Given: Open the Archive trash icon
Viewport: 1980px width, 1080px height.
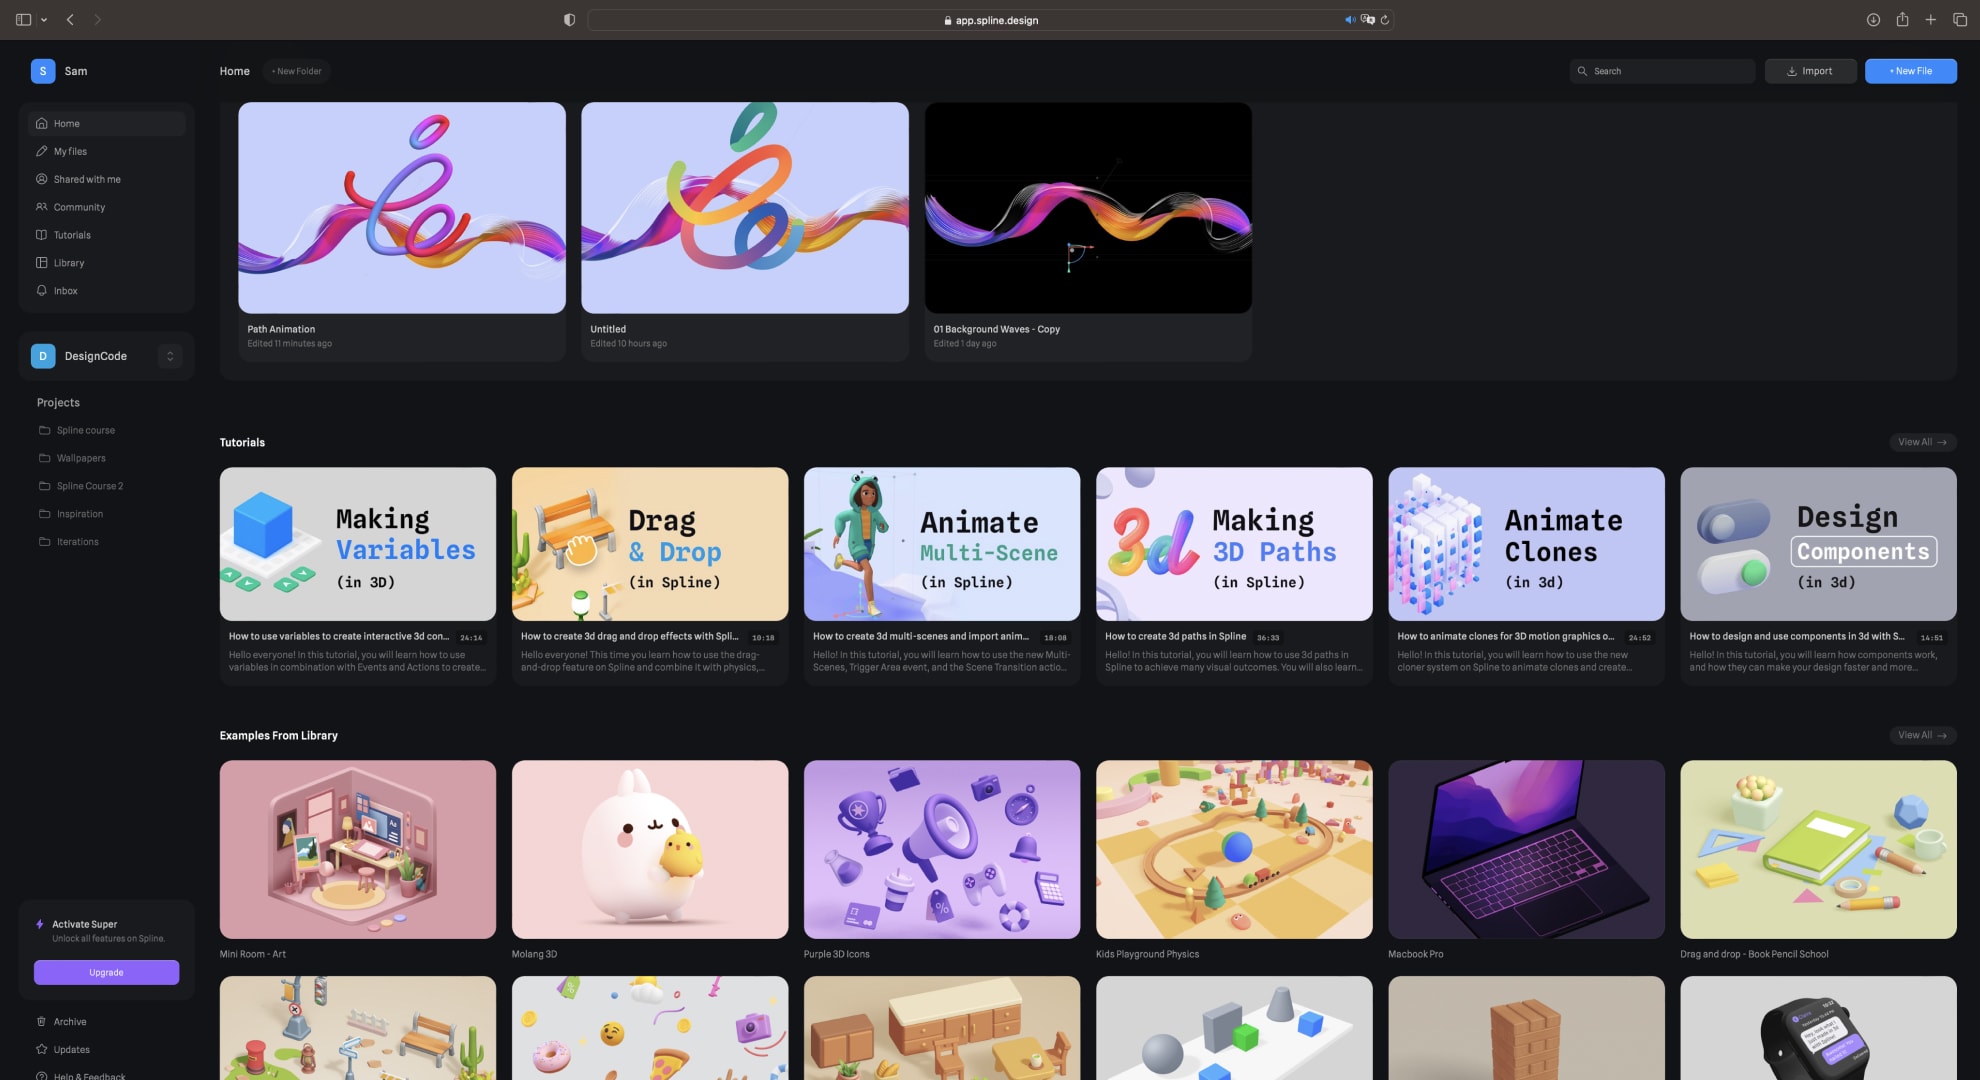Looking at the screenshot, I should pyautogui.click(x=42, y=1022).
